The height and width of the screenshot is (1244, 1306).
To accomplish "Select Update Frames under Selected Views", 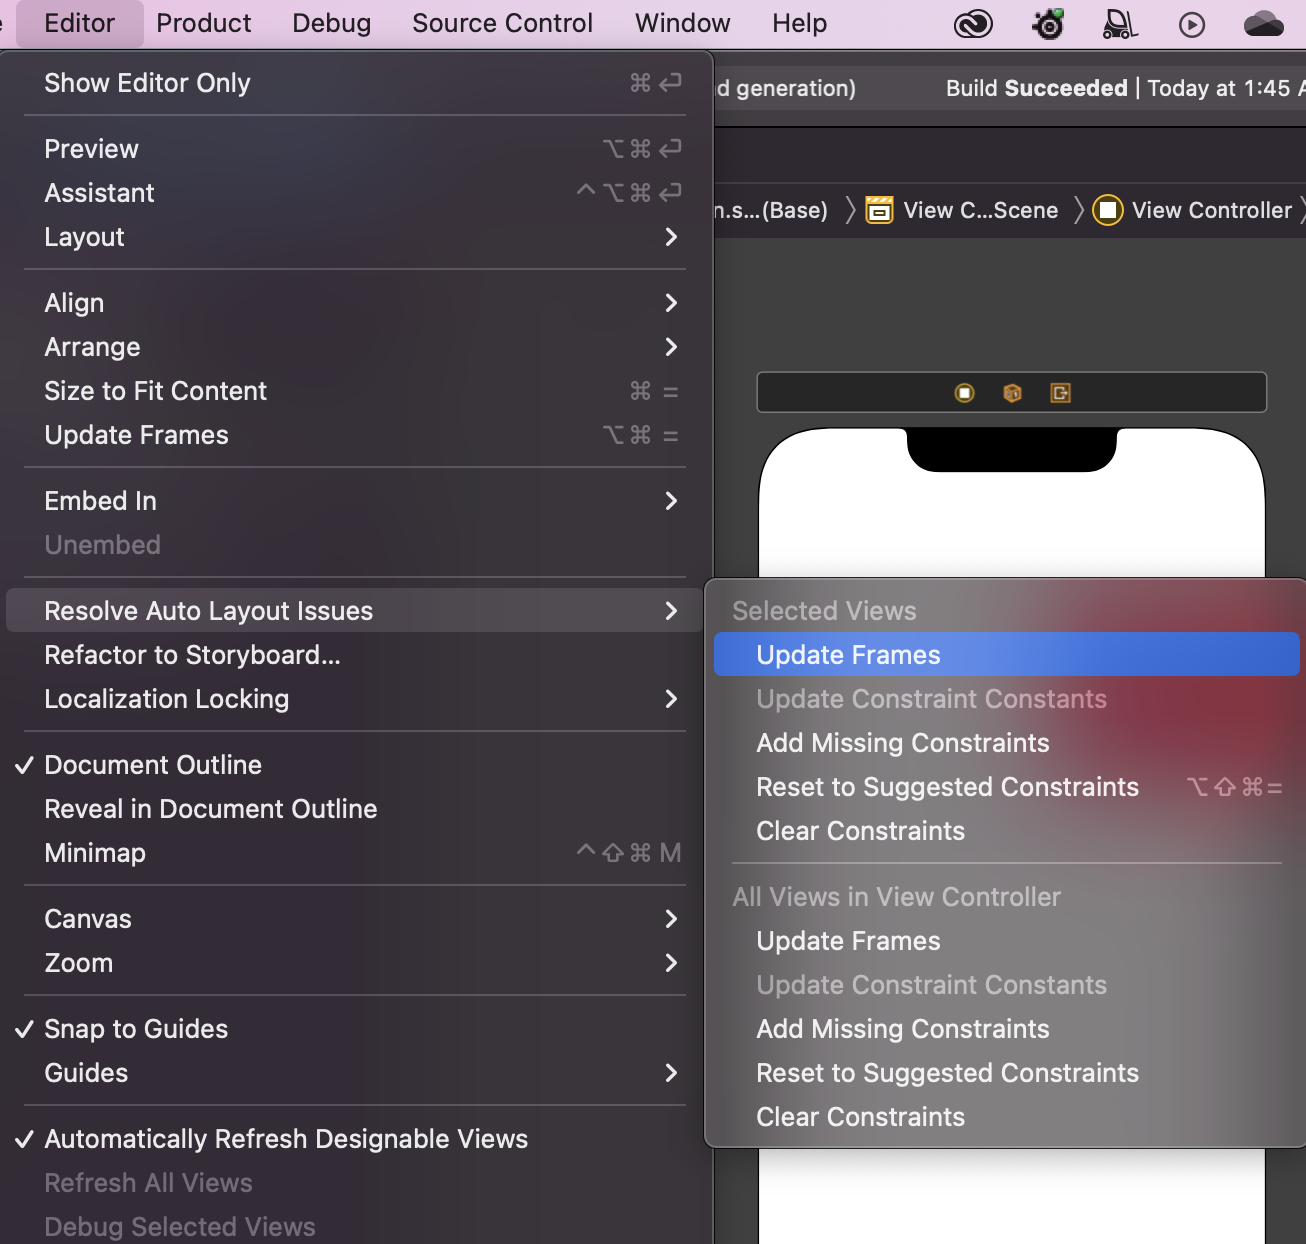I will pyautogui.click(x=1006, y=655).
